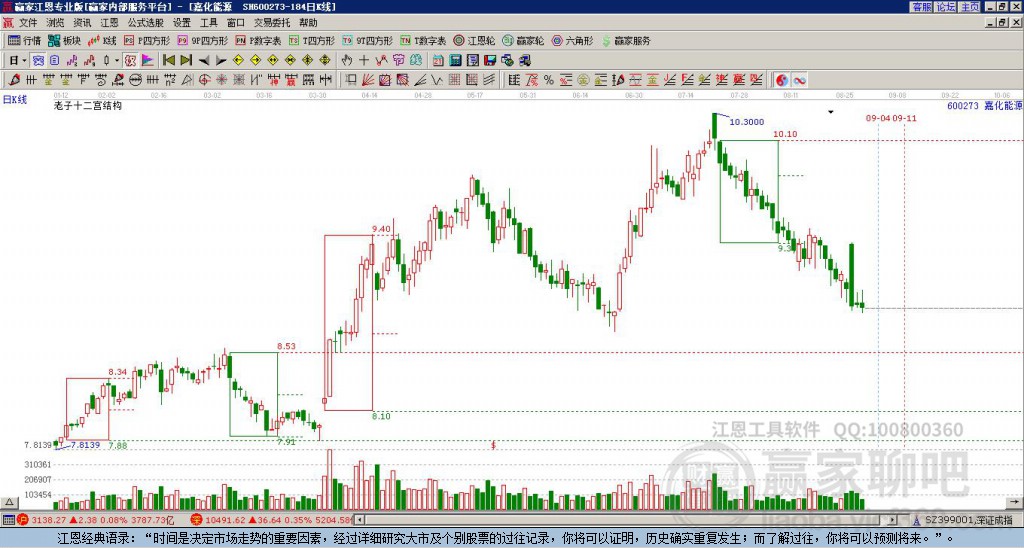Select the crosshair cursor icon
This screenshot has width=1024, height=548.
pyautogui.click(x=364, y=61)
